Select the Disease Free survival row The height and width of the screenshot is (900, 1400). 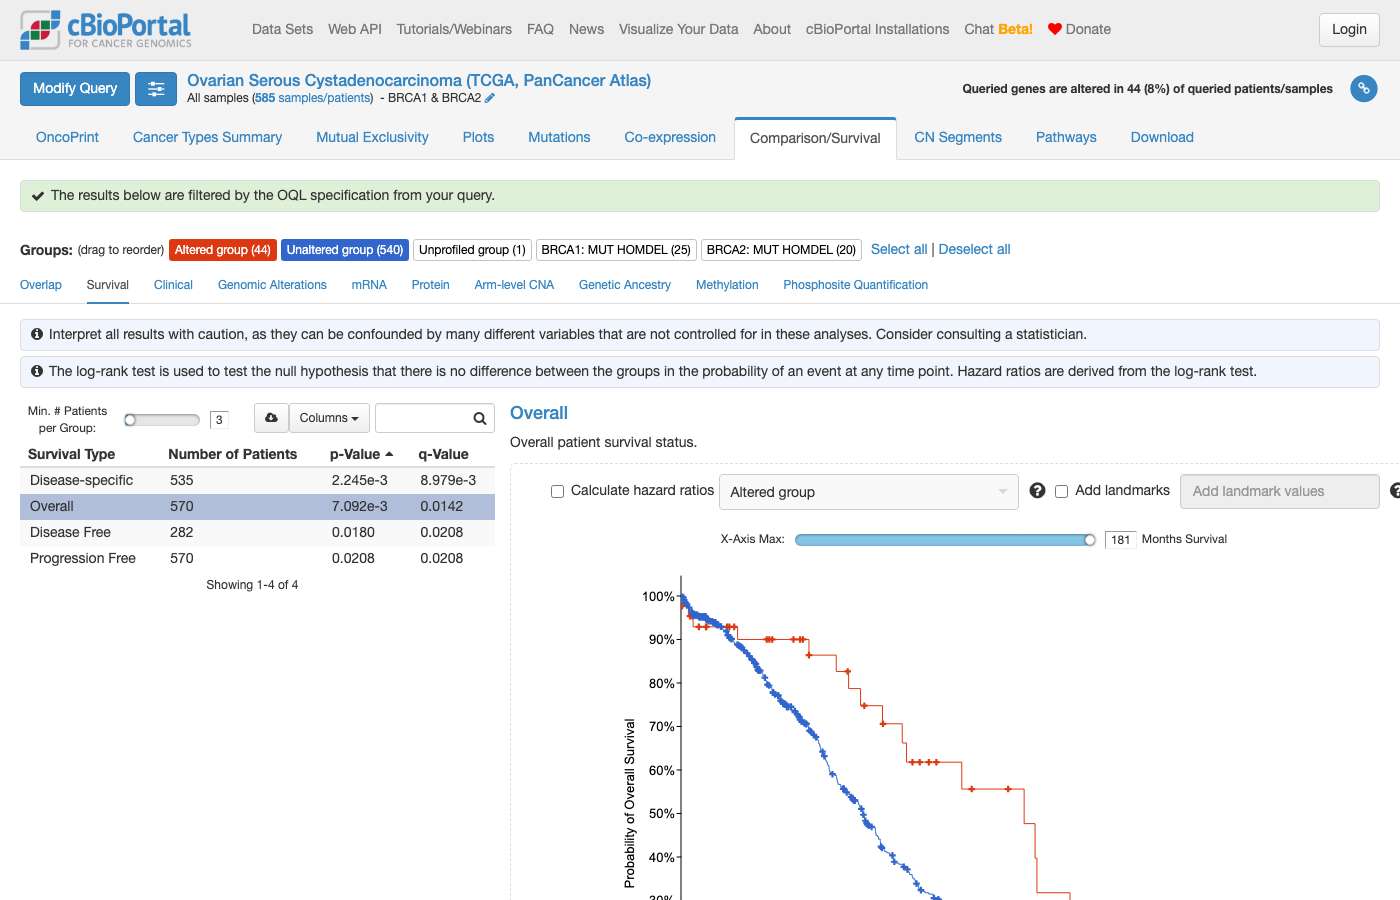[x=258, y=532]
